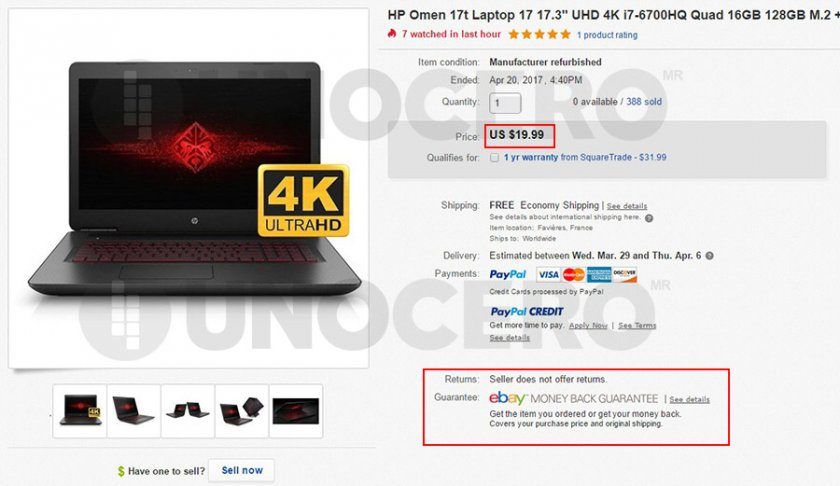Viewport: 840px width, 486px height.
Task: Open the 1 product rating link
Action: [607, 35]
